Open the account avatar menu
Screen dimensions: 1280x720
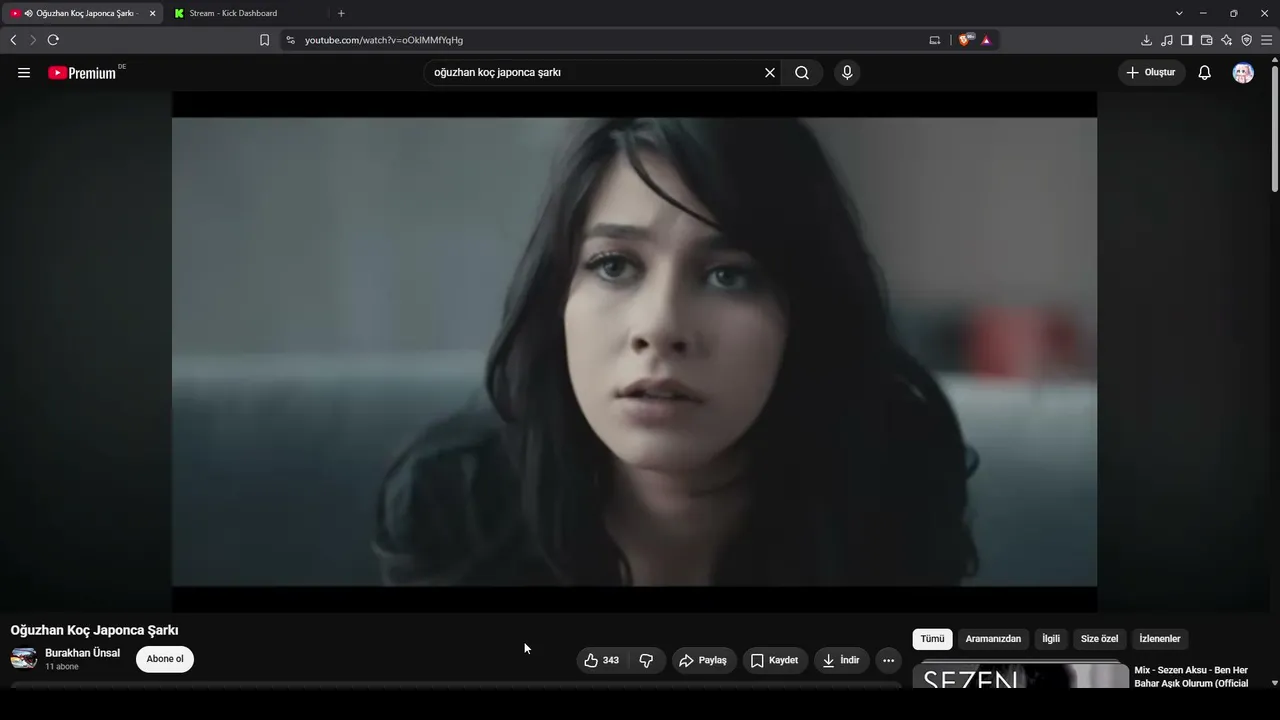1243,73
